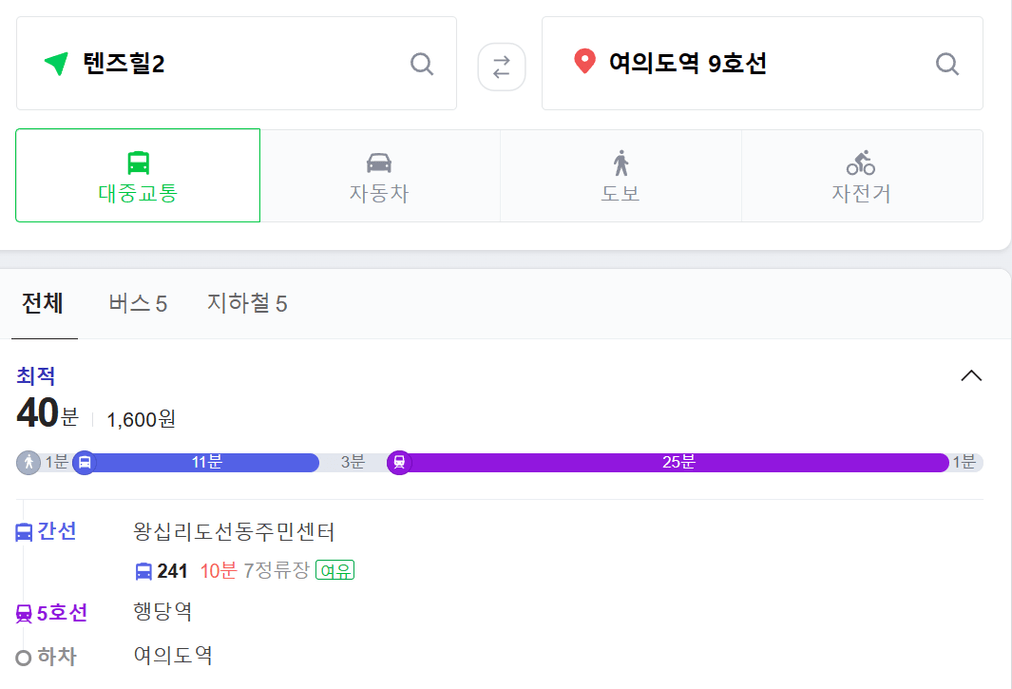The height and width of the screenshot is (689, 1012).
Task: Click the 텐즈힐2 origin input field
Action: [236, 63]
